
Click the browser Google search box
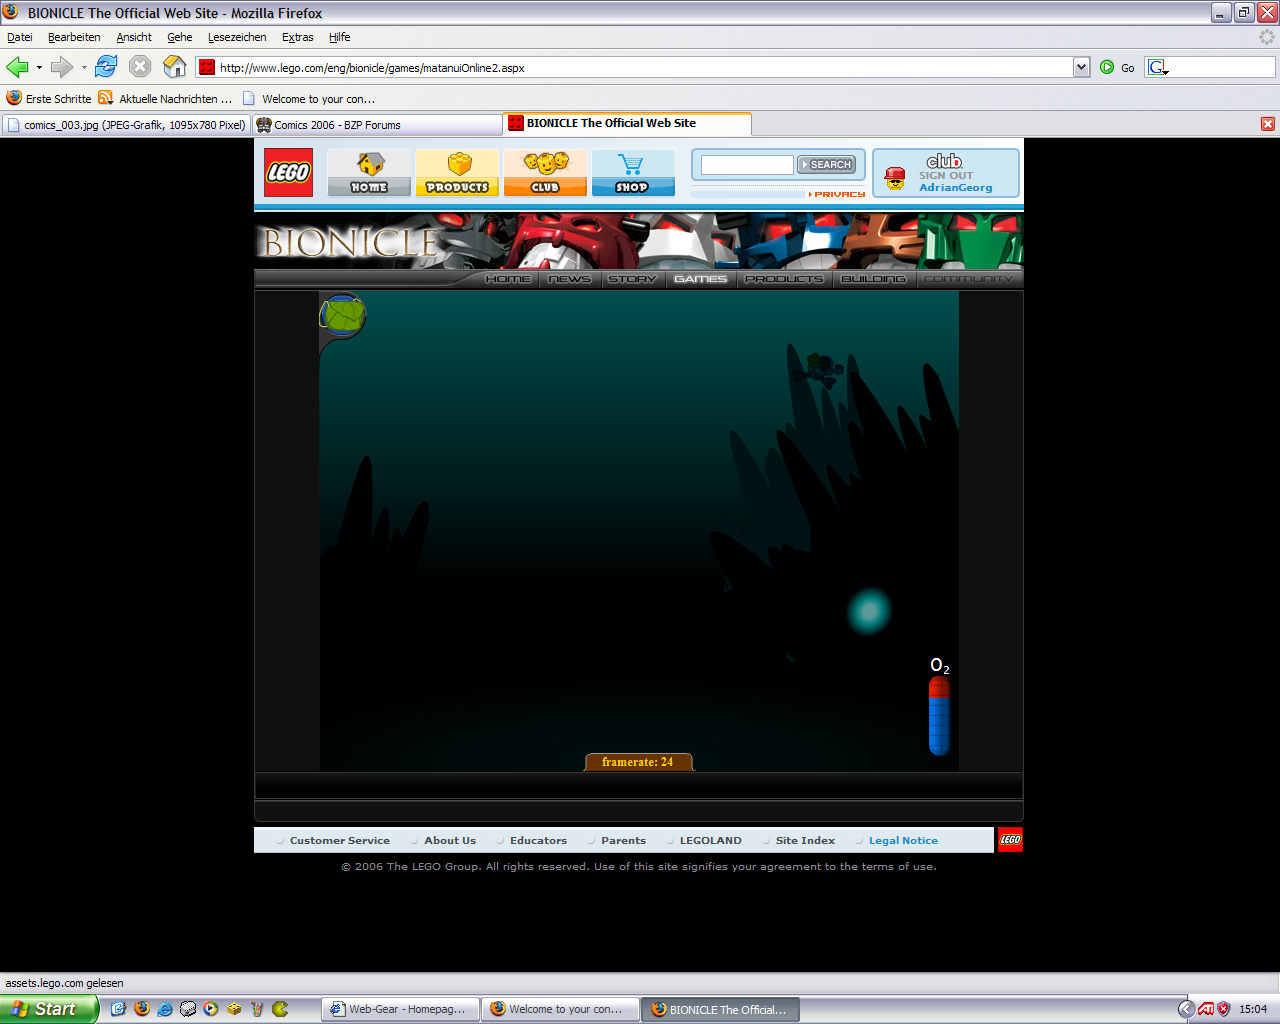tap(1221, 67)
